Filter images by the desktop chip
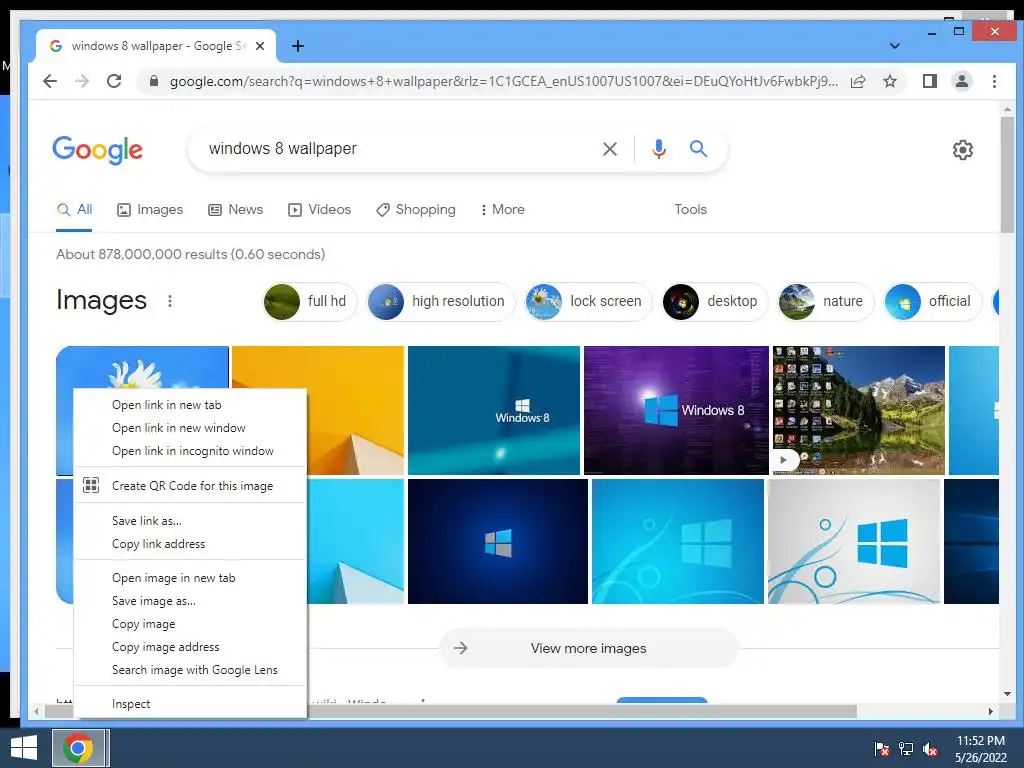This screenshot has width=1024, height=768. click(x=714, y=302)
